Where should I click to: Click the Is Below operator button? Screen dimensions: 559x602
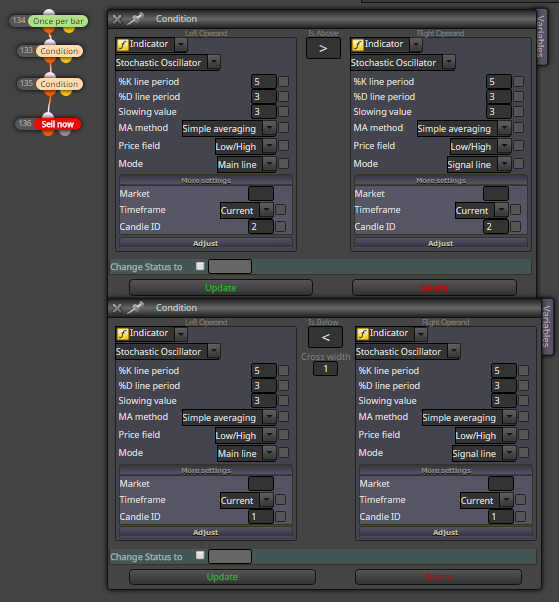click(x=325, y=337)
